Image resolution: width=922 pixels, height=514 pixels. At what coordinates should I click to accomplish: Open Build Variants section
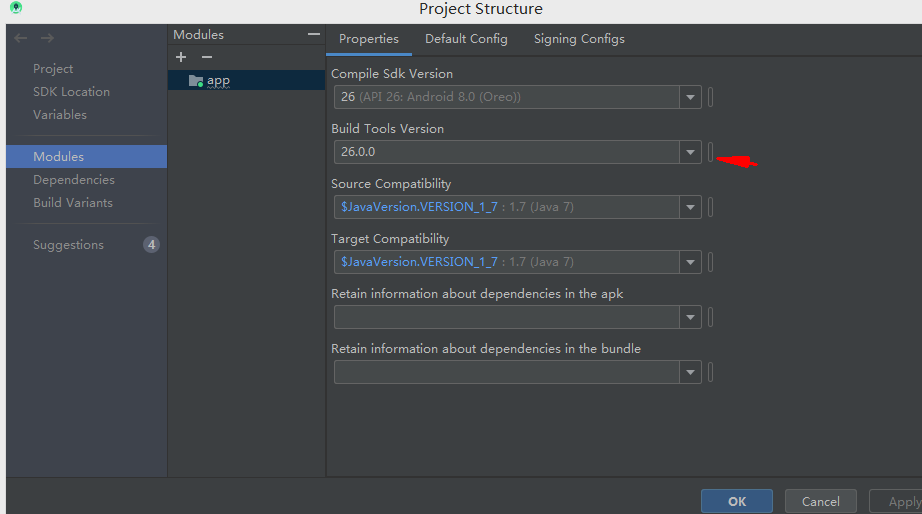click(73, 202)
